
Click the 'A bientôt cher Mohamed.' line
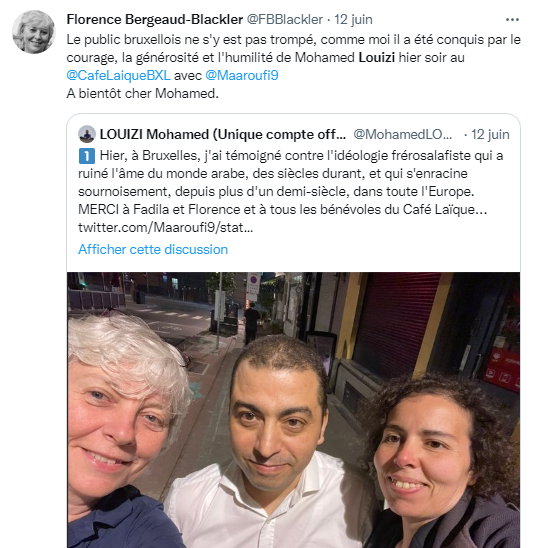click(143, 93)
